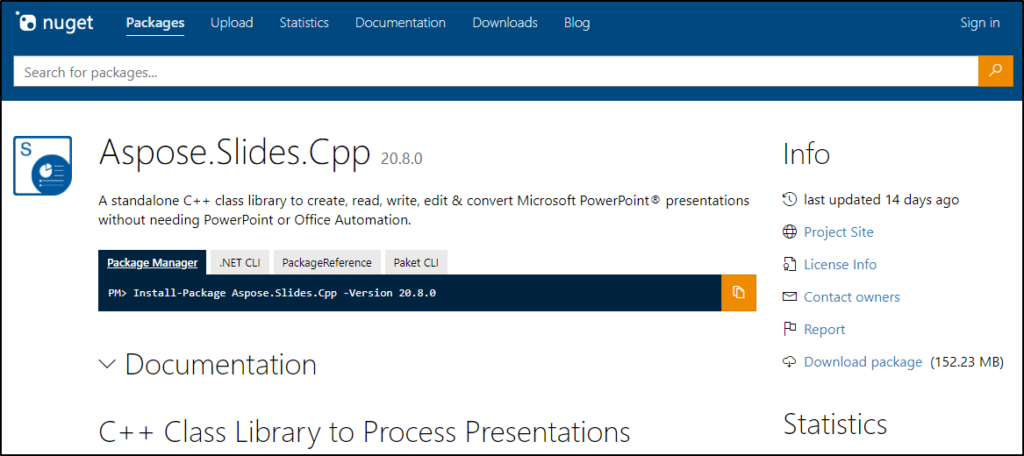Click the globe icon beside Project Site

[x=790, y=232]
